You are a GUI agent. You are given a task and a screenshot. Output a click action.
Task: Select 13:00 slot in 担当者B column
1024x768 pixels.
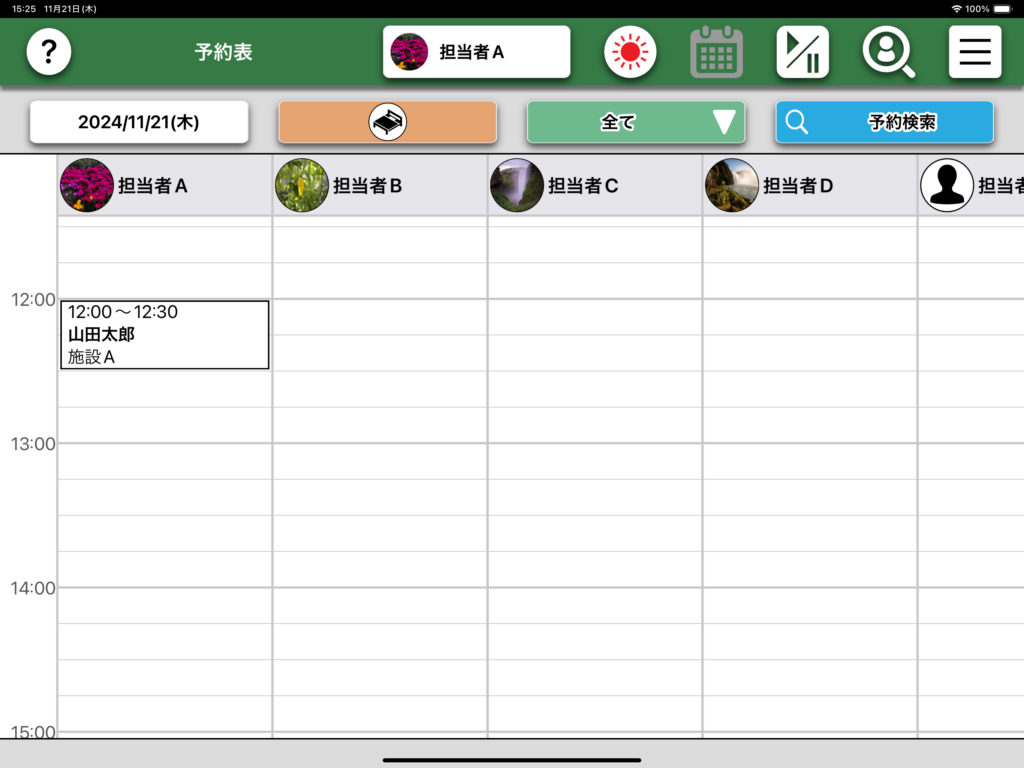[380, 461]
